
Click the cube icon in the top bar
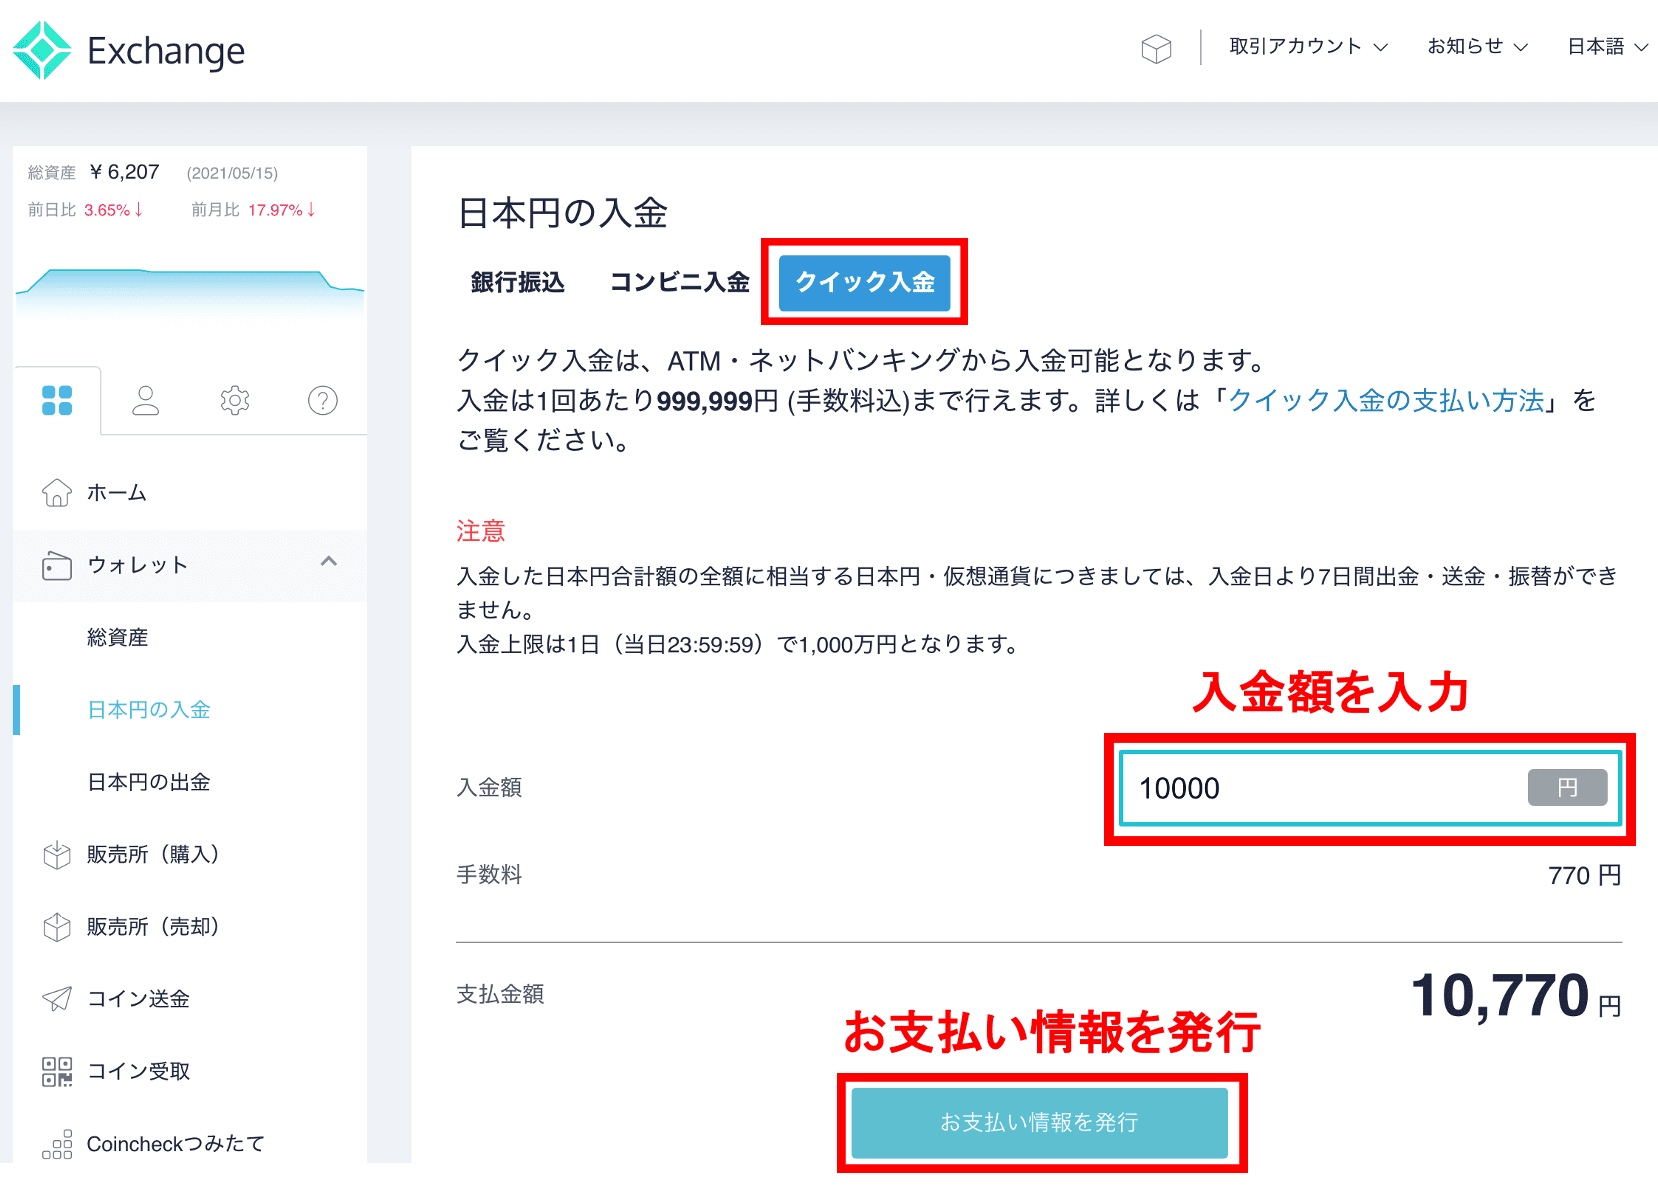[1156, 47]
